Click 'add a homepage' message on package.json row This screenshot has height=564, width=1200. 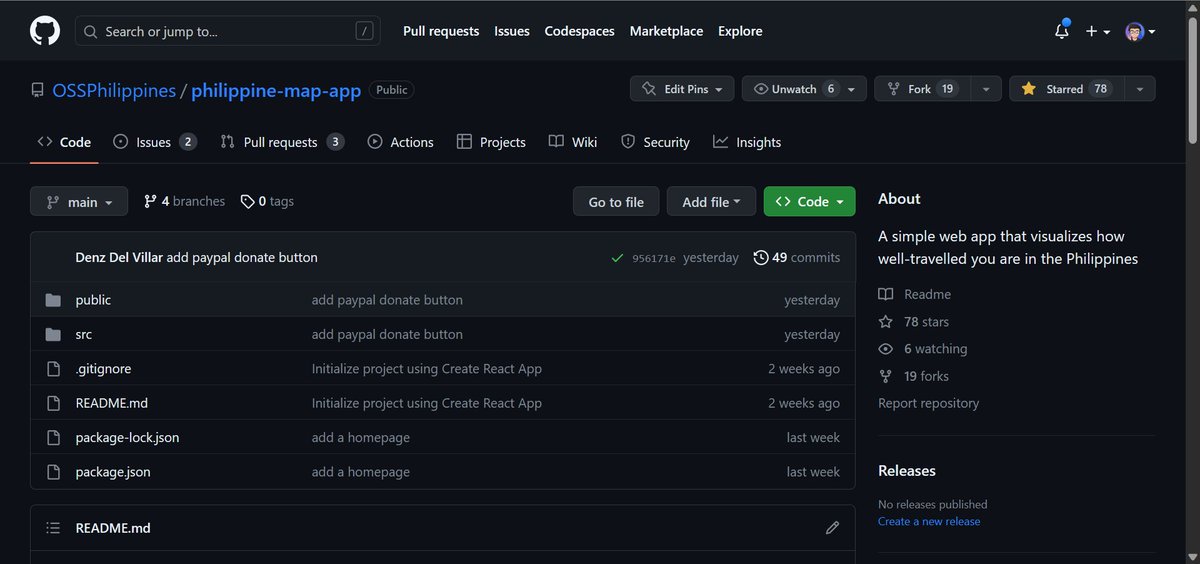(361, 471)
